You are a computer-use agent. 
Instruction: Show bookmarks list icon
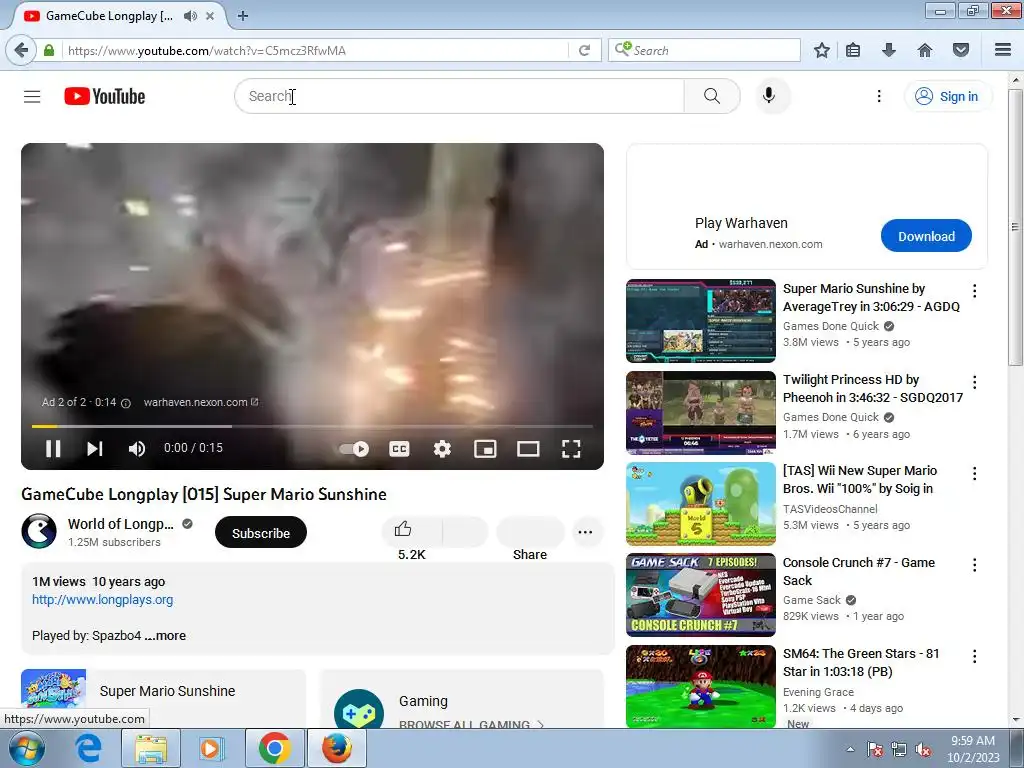tap(853, 50)
